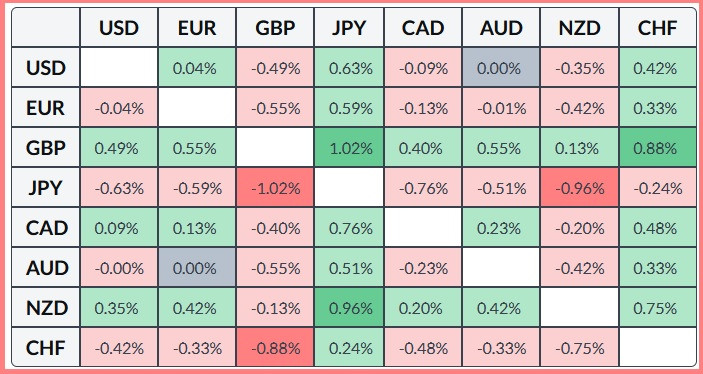The height and width of the screenshot is (374, 703).
Task: Select the CHF column header
Action: (x=657, y=27)
